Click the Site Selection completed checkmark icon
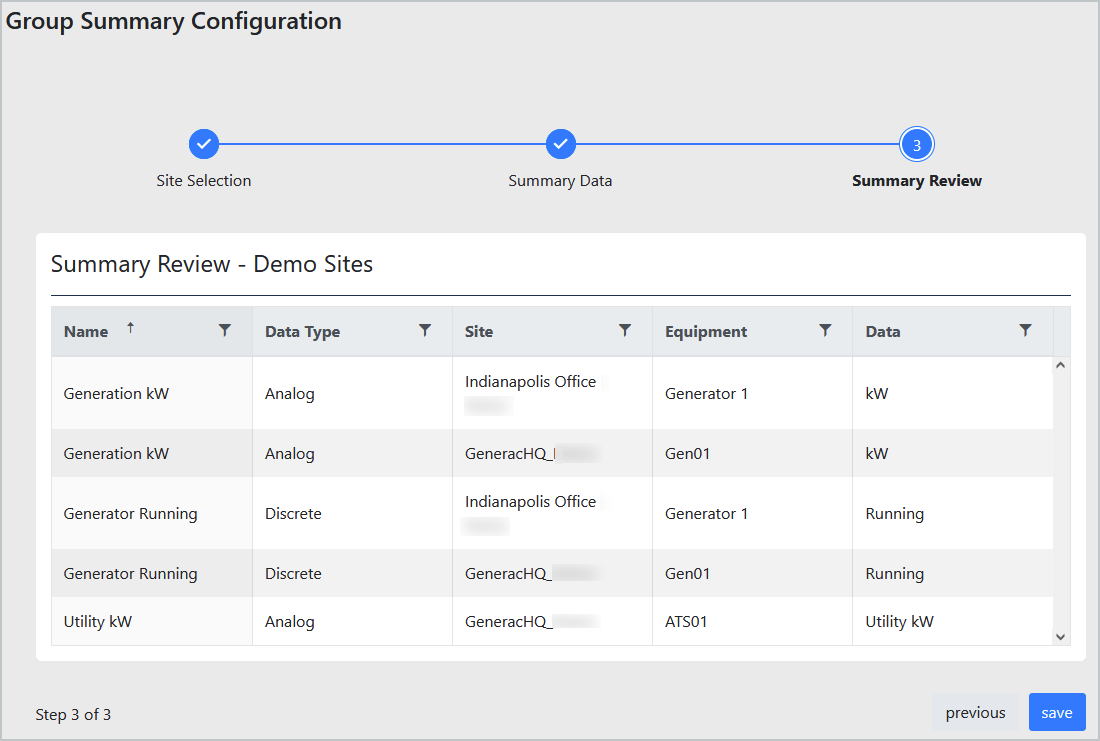 (x=204, y=143)
